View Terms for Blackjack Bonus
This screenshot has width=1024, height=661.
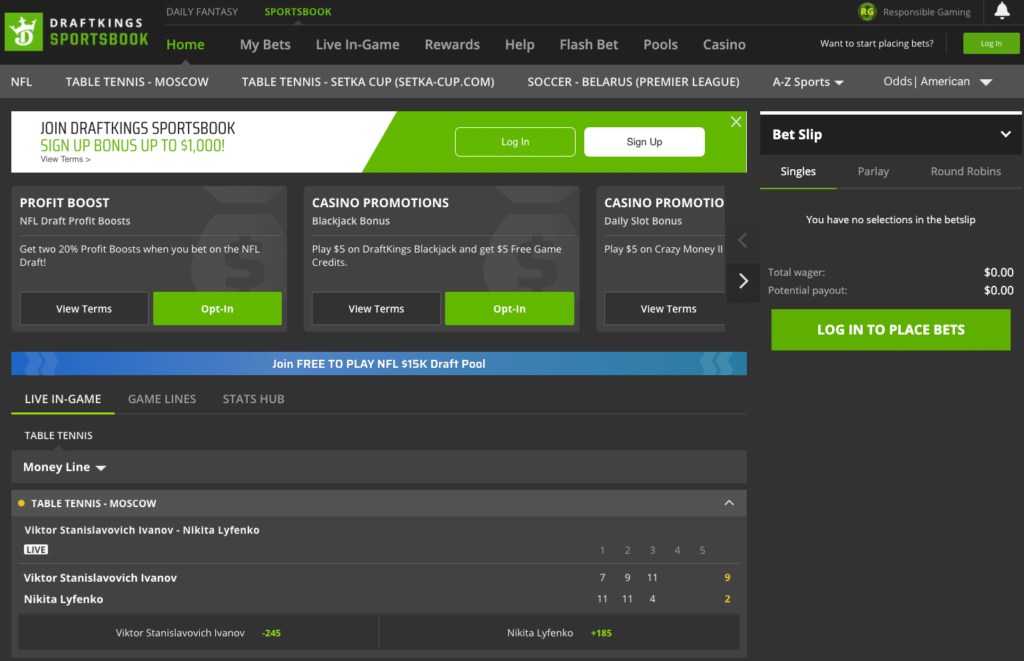(376, 308)
